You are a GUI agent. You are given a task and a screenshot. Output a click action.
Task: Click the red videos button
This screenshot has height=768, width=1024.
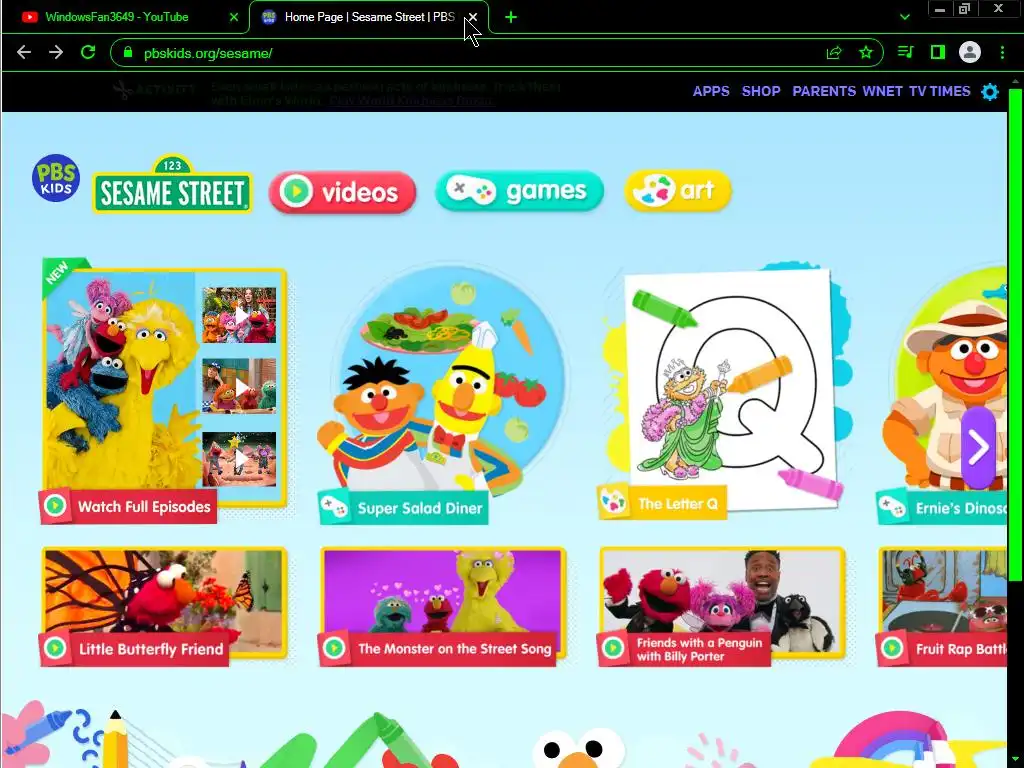pyautogui.click(x=342, y=192)
